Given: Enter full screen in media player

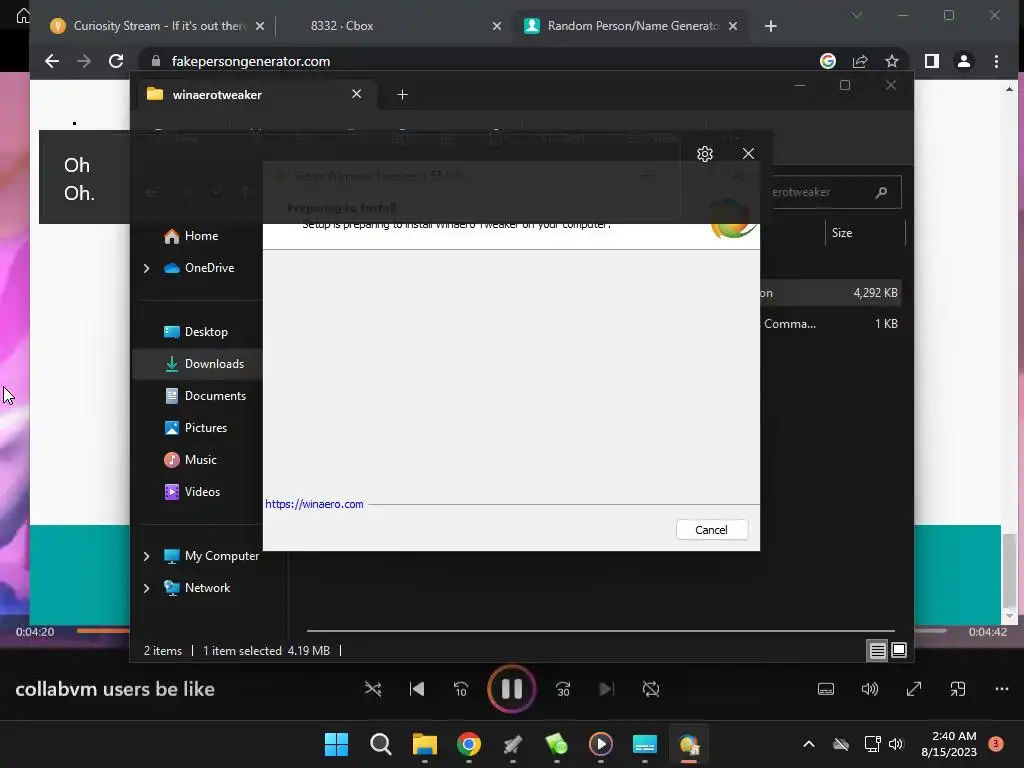Looking at the screenshot, I should 914,689.
